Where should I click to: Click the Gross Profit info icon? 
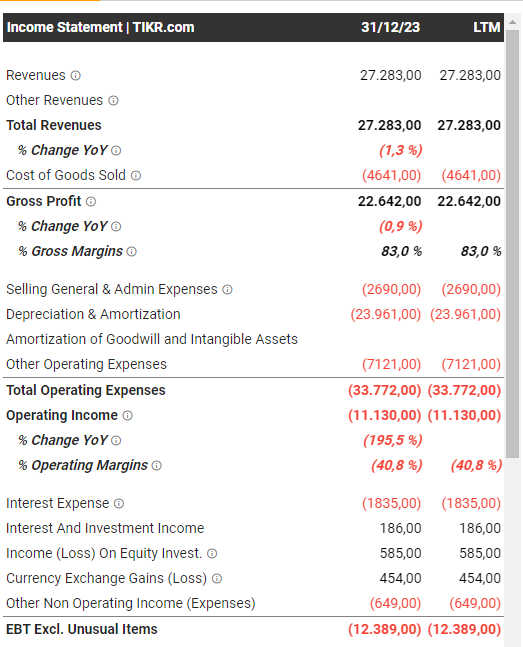pyautogui.click(x=91, y=202)
